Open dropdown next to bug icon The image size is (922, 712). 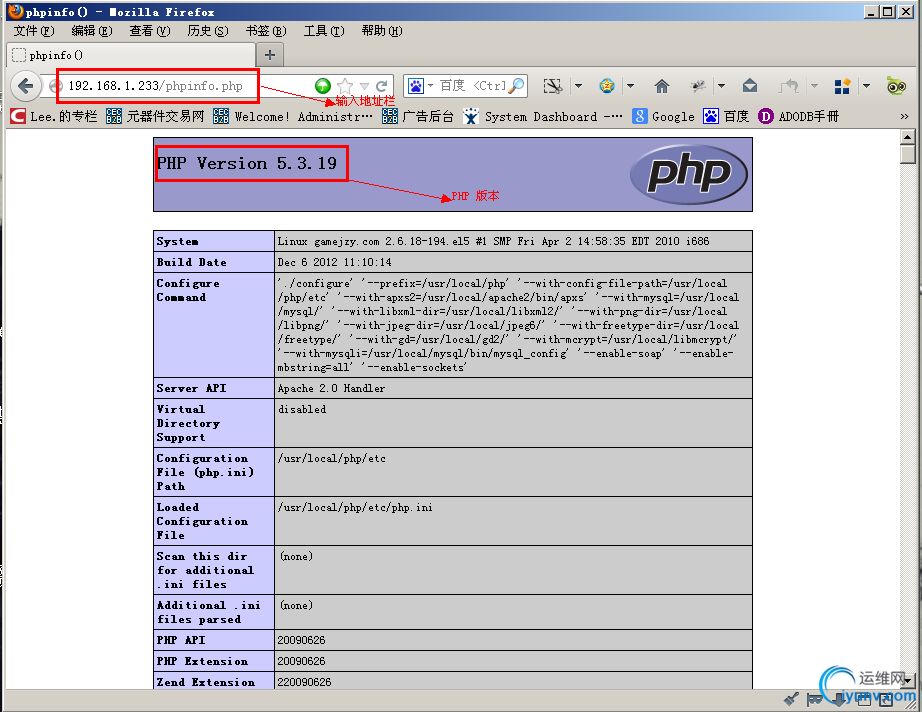pyautogui.click(x=721, y=86)
